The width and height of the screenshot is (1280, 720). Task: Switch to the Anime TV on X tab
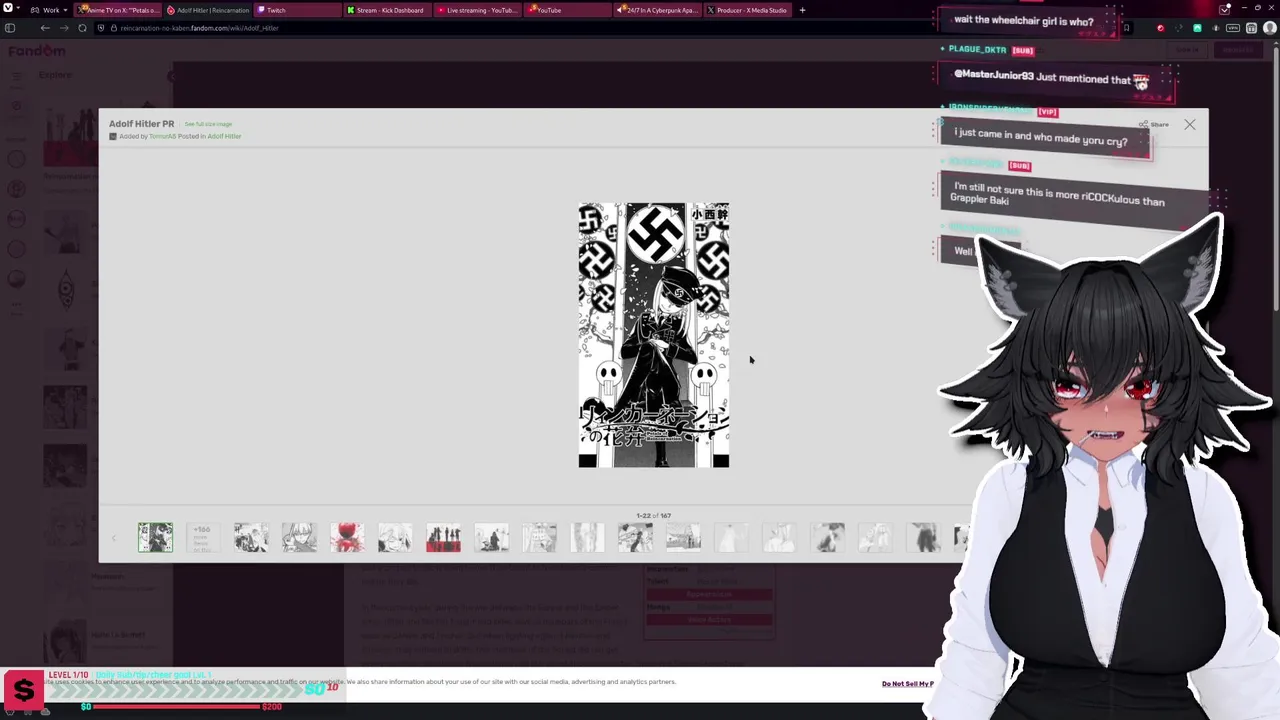click(119, 10)
